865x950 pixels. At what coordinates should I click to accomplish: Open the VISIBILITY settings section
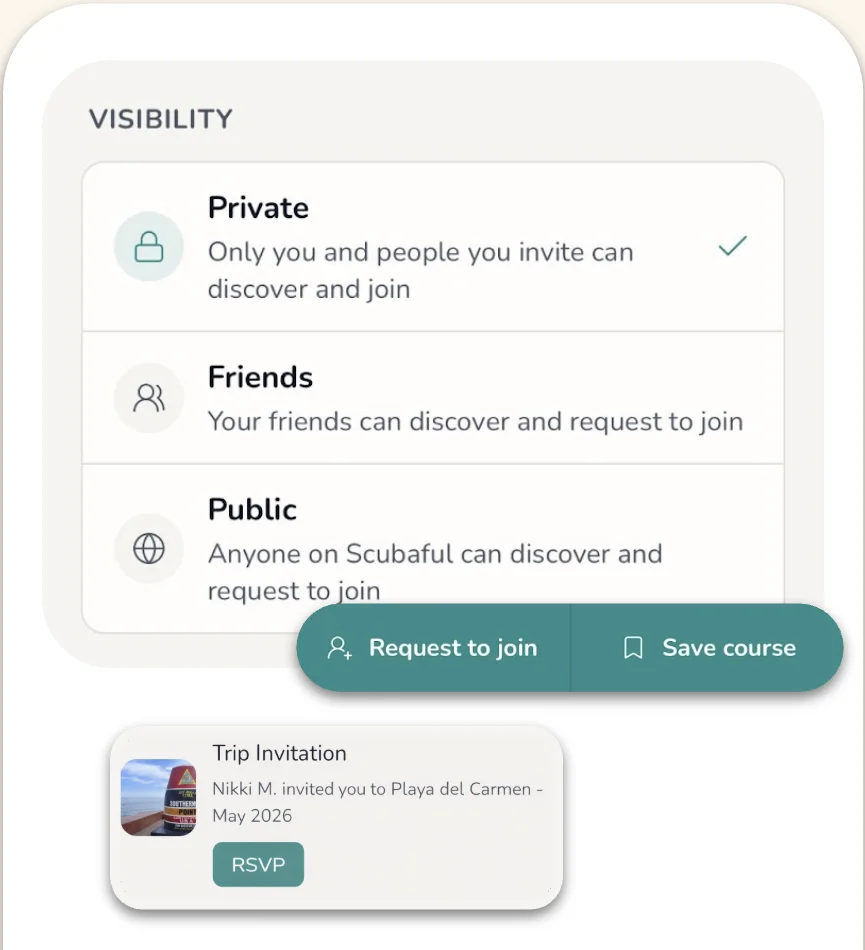pyautogui.click(x=160, y=118)
